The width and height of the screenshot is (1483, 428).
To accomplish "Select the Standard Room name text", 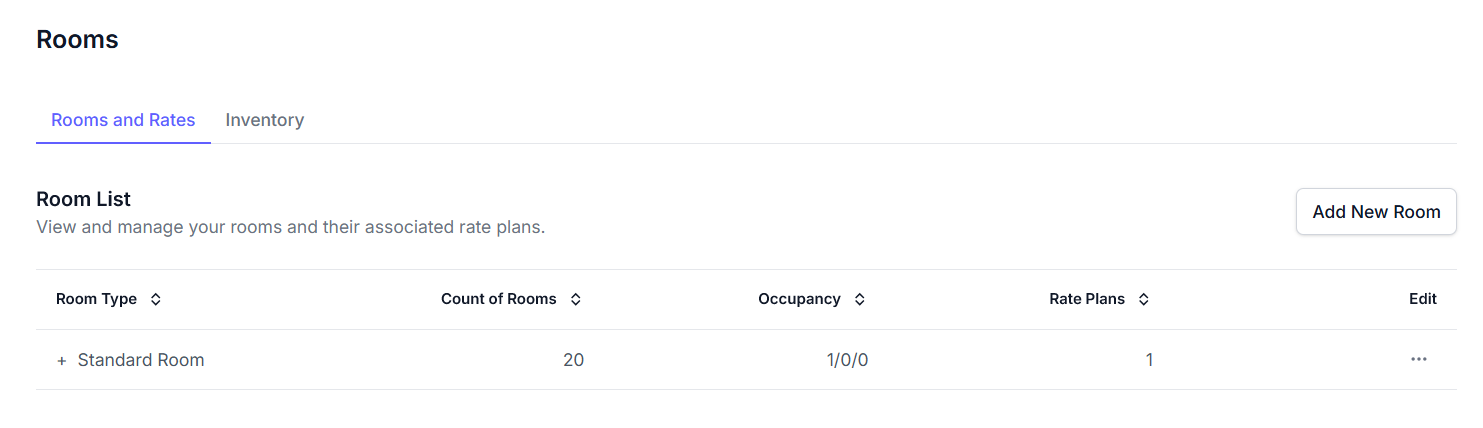I will 141,360.
